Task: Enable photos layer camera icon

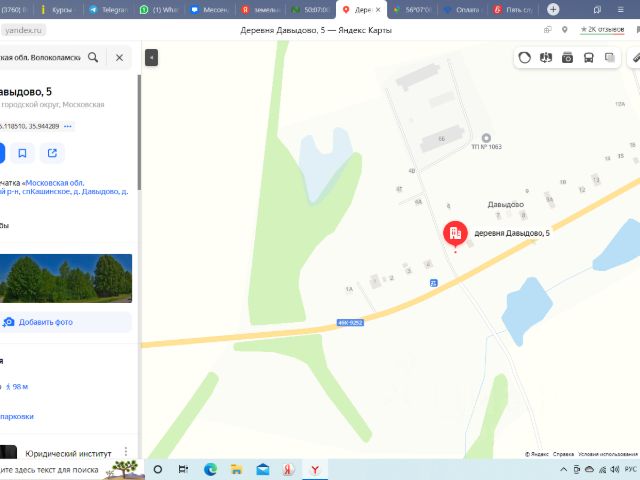Action: 567,58
